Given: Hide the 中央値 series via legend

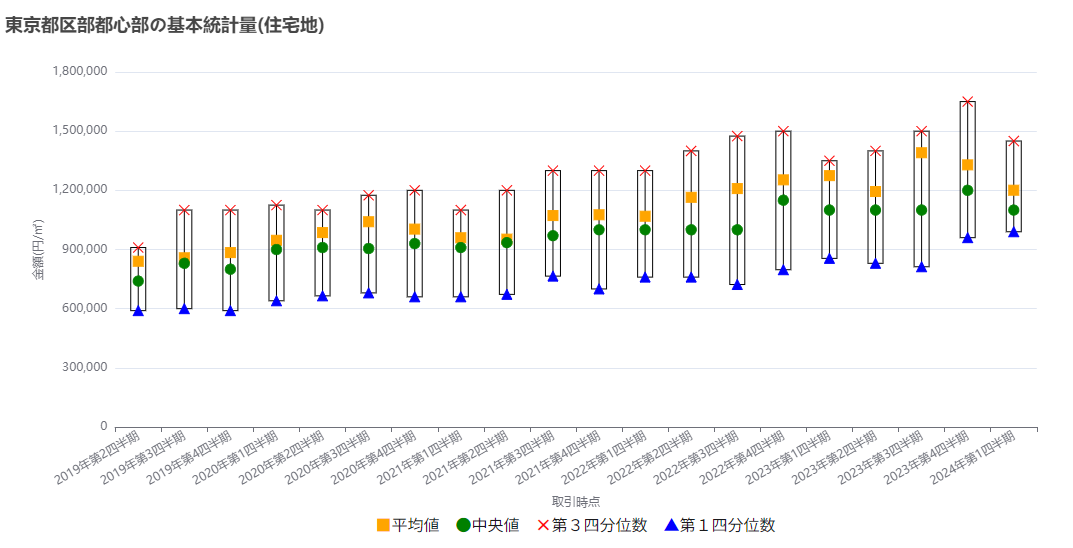Looking at the screenshot, I should [488, 526].
